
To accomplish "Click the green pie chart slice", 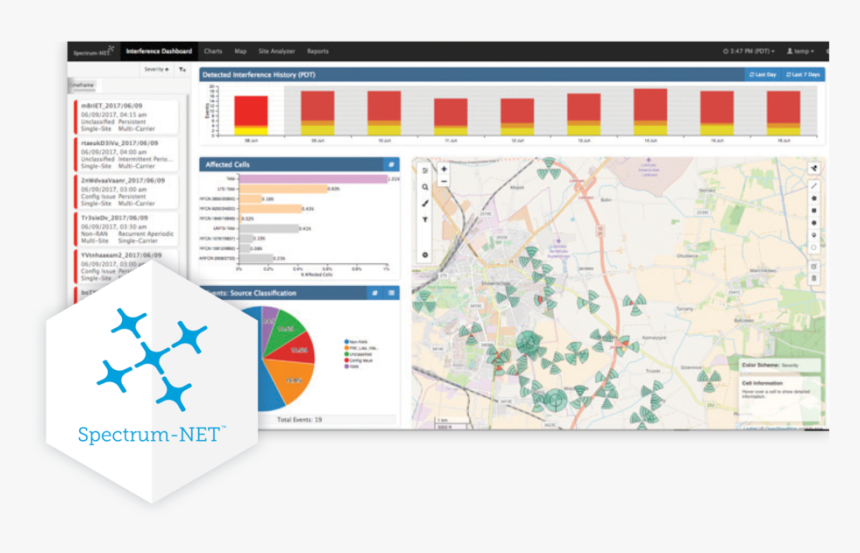I will point(284,331).
